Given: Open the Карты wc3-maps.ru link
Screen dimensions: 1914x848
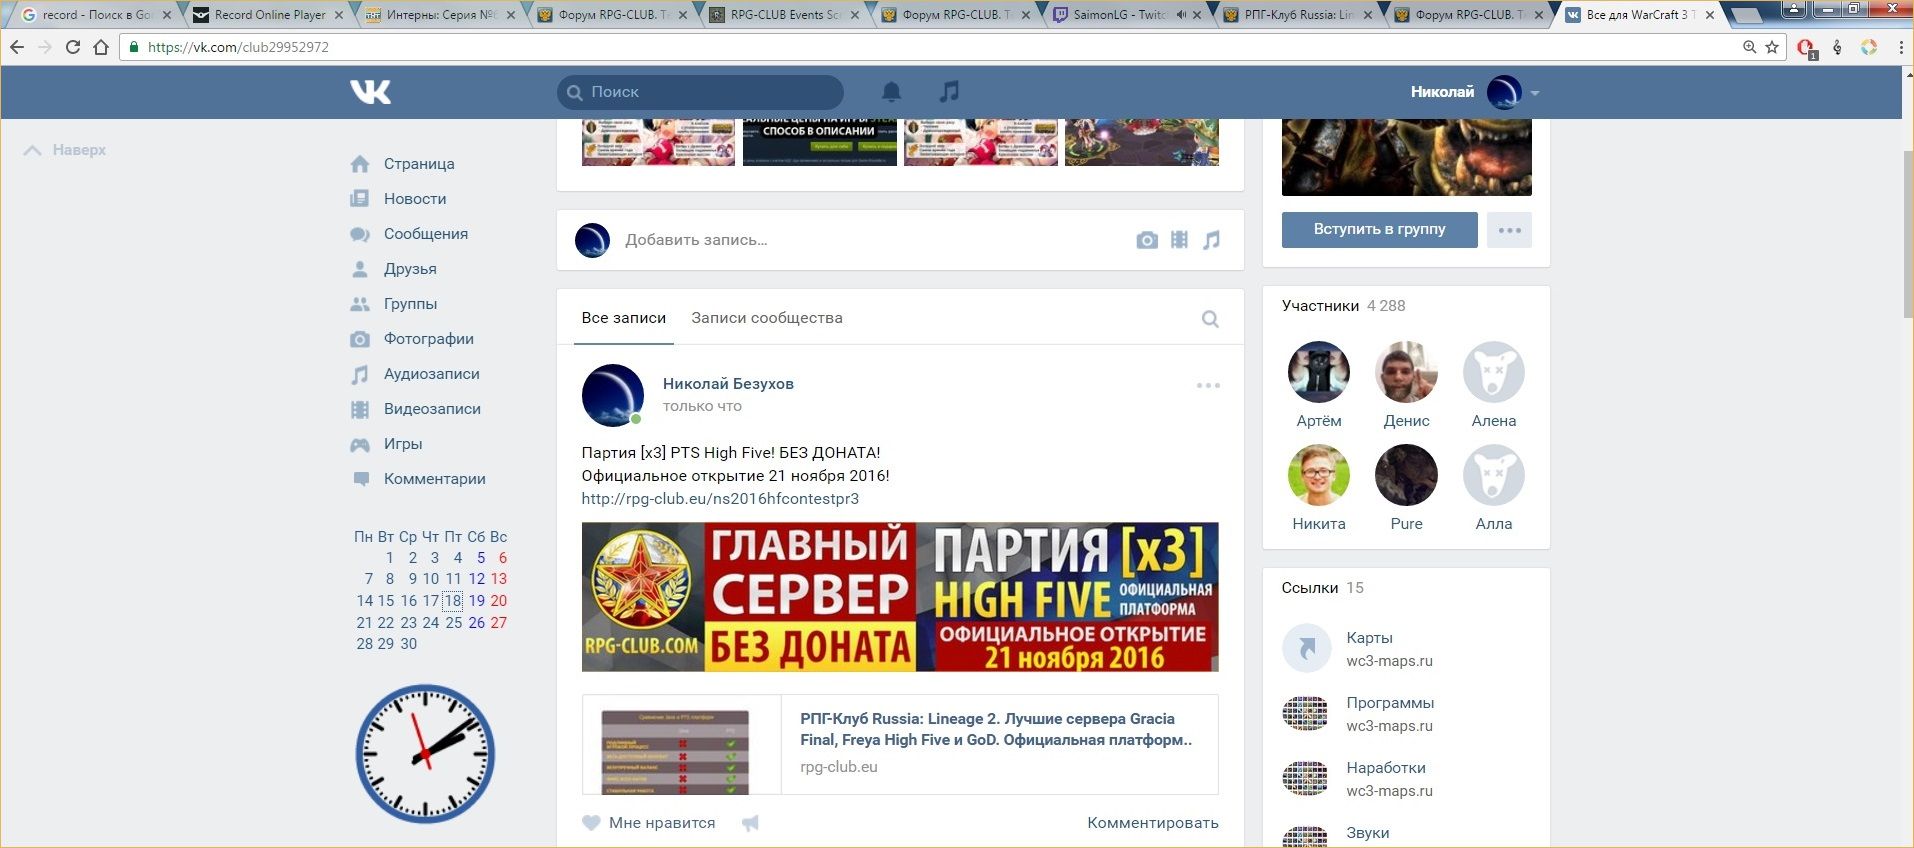Looking at the screenshot, I should pos(1369,638).
